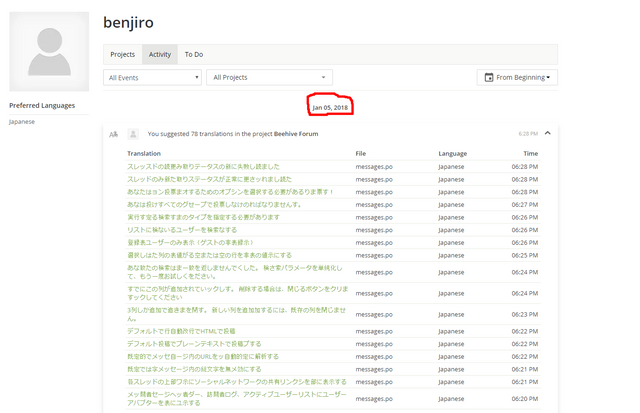Collapse the Beehive Forum activity entry
The image size is (640, 413).
point(548,133)
